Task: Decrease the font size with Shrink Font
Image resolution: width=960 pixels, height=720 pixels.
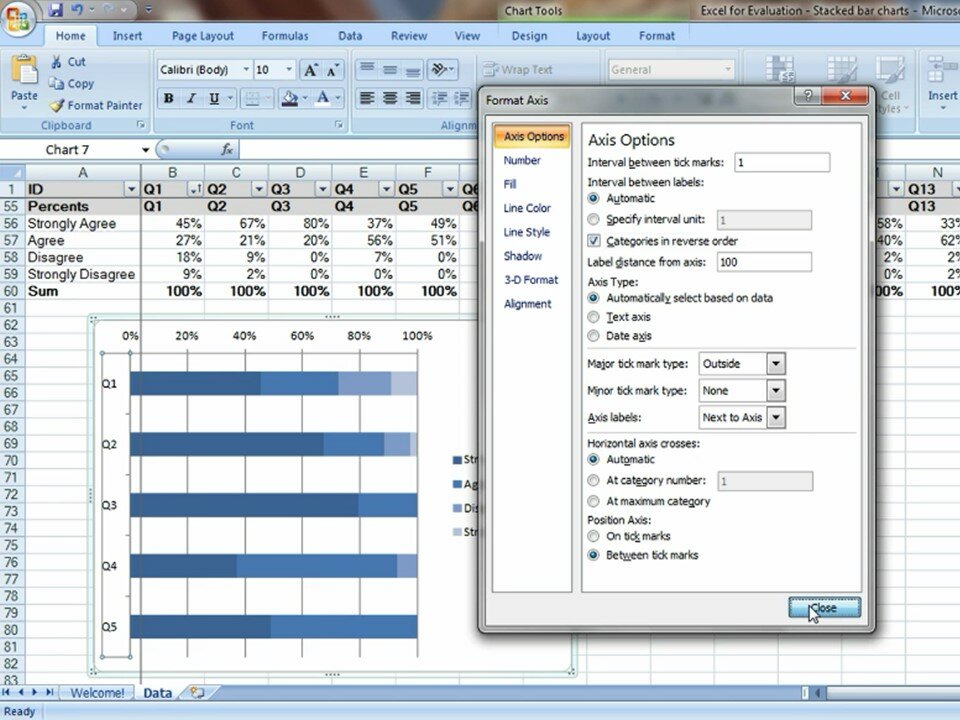Action: [332, 70]
